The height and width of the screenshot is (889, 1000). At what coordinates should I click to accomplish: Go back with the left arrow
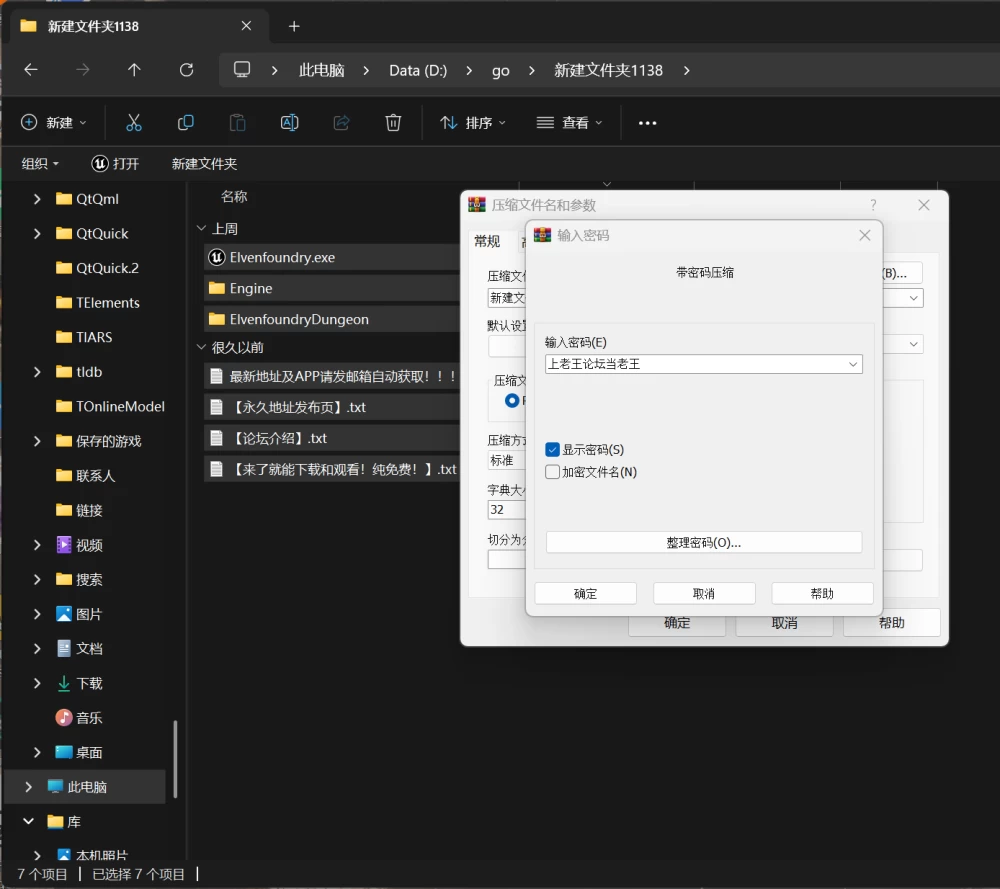(31, 70)
